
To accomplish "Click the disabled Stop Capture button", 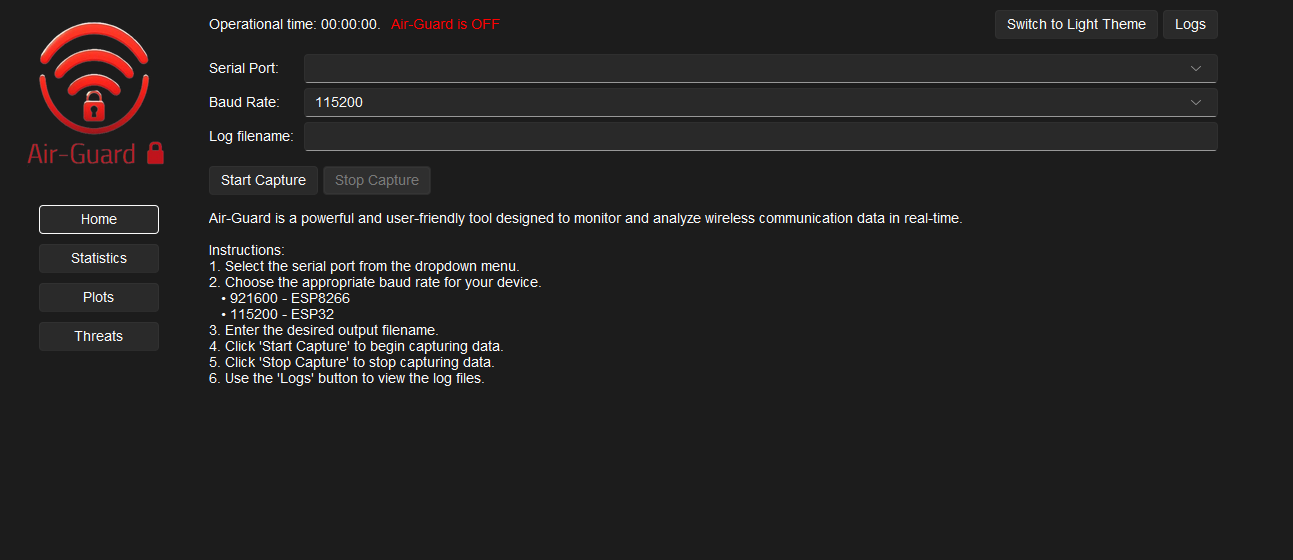I will (x=377, y=180).
